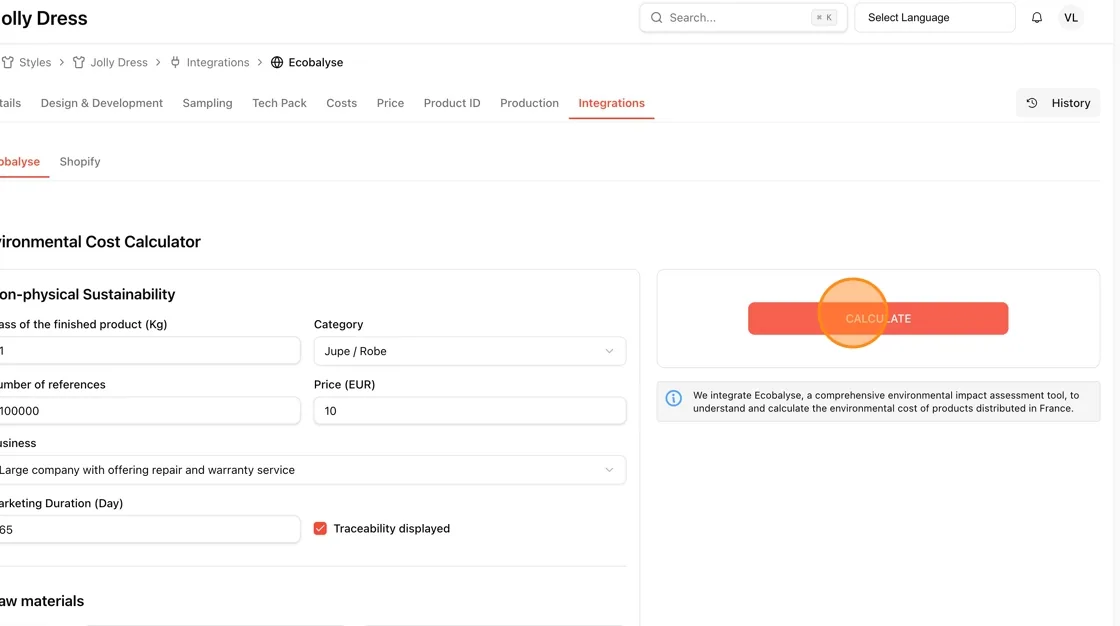The width and height of the screenshot is (1120, 626).
Task: Click the Price (EUR) label
Action: pyautogui.click(x=344, y=384)
